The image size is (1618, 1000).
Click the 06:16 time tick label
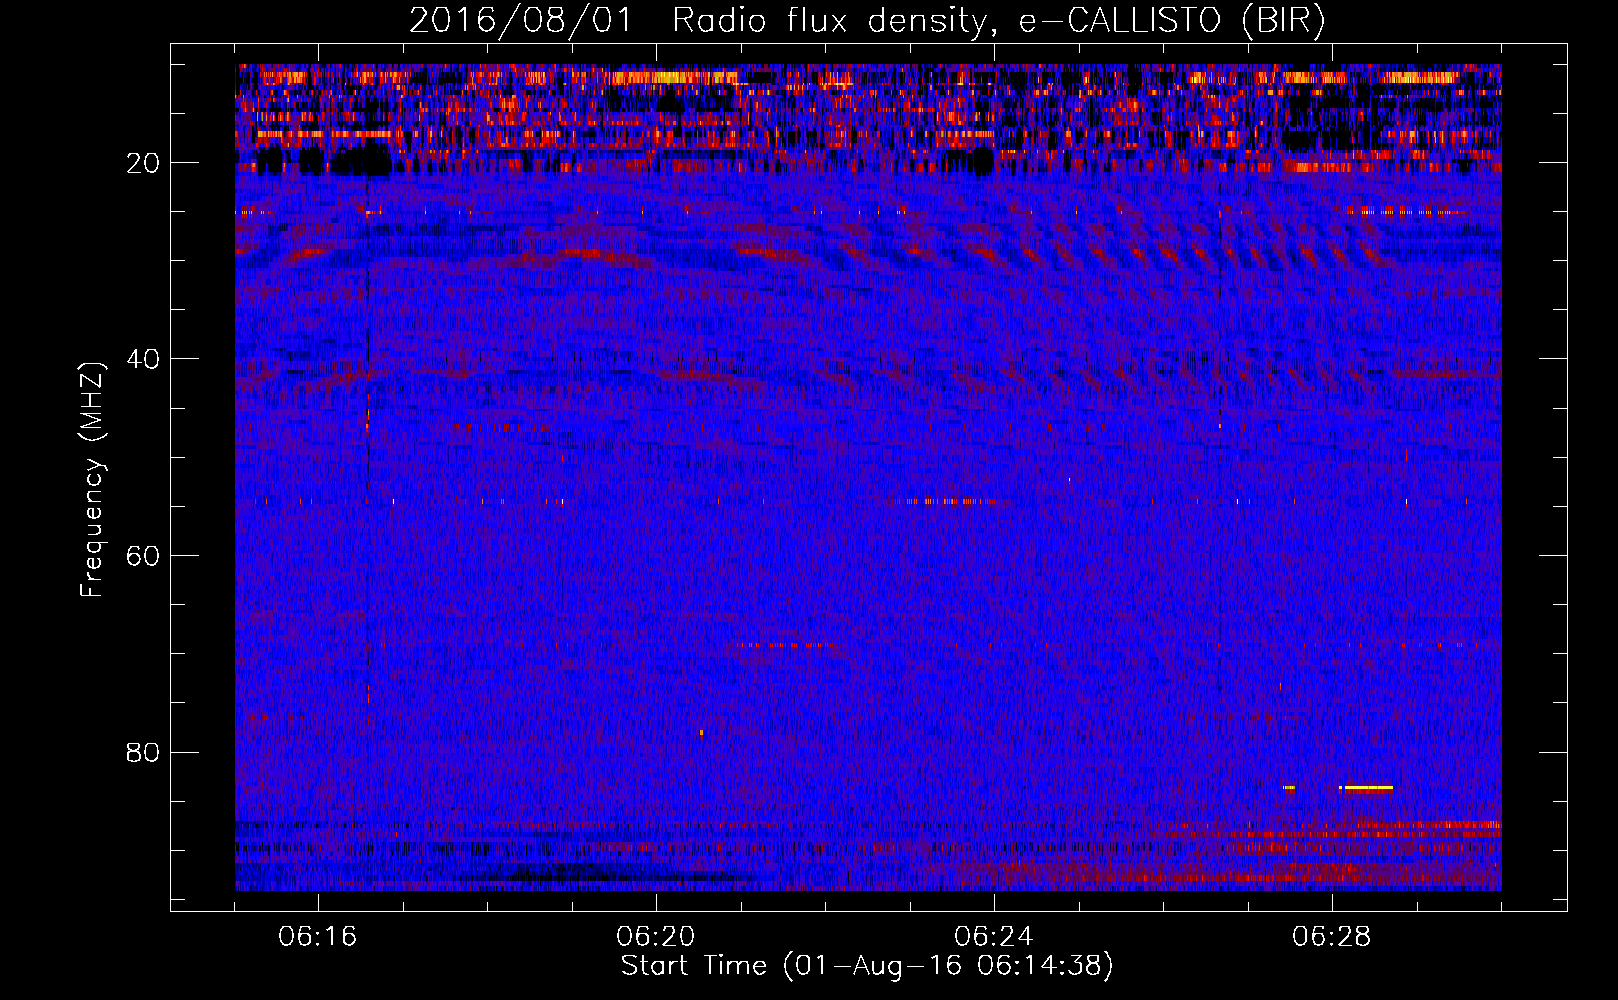(x=318, y=937)
